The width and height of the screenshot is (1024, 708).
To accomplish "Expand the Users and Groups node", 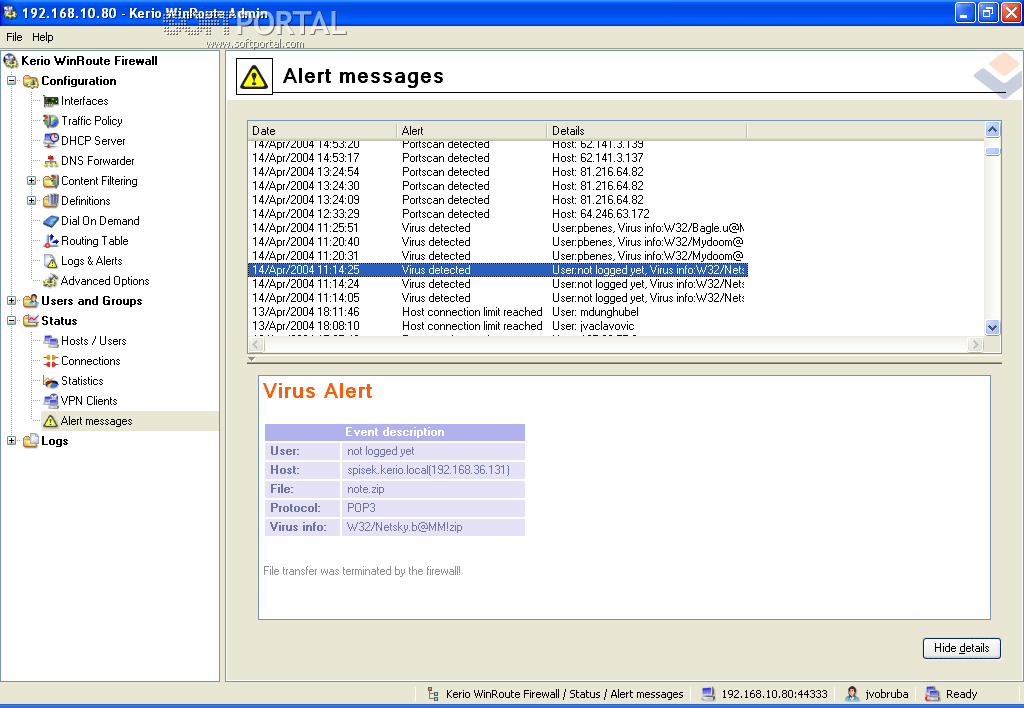I will [x=12, y=301].
